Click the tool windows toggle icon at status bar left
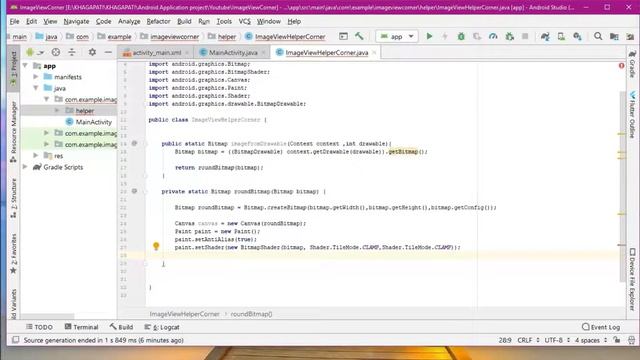Screen dimensions: 640x360 [x=16, y=340]
